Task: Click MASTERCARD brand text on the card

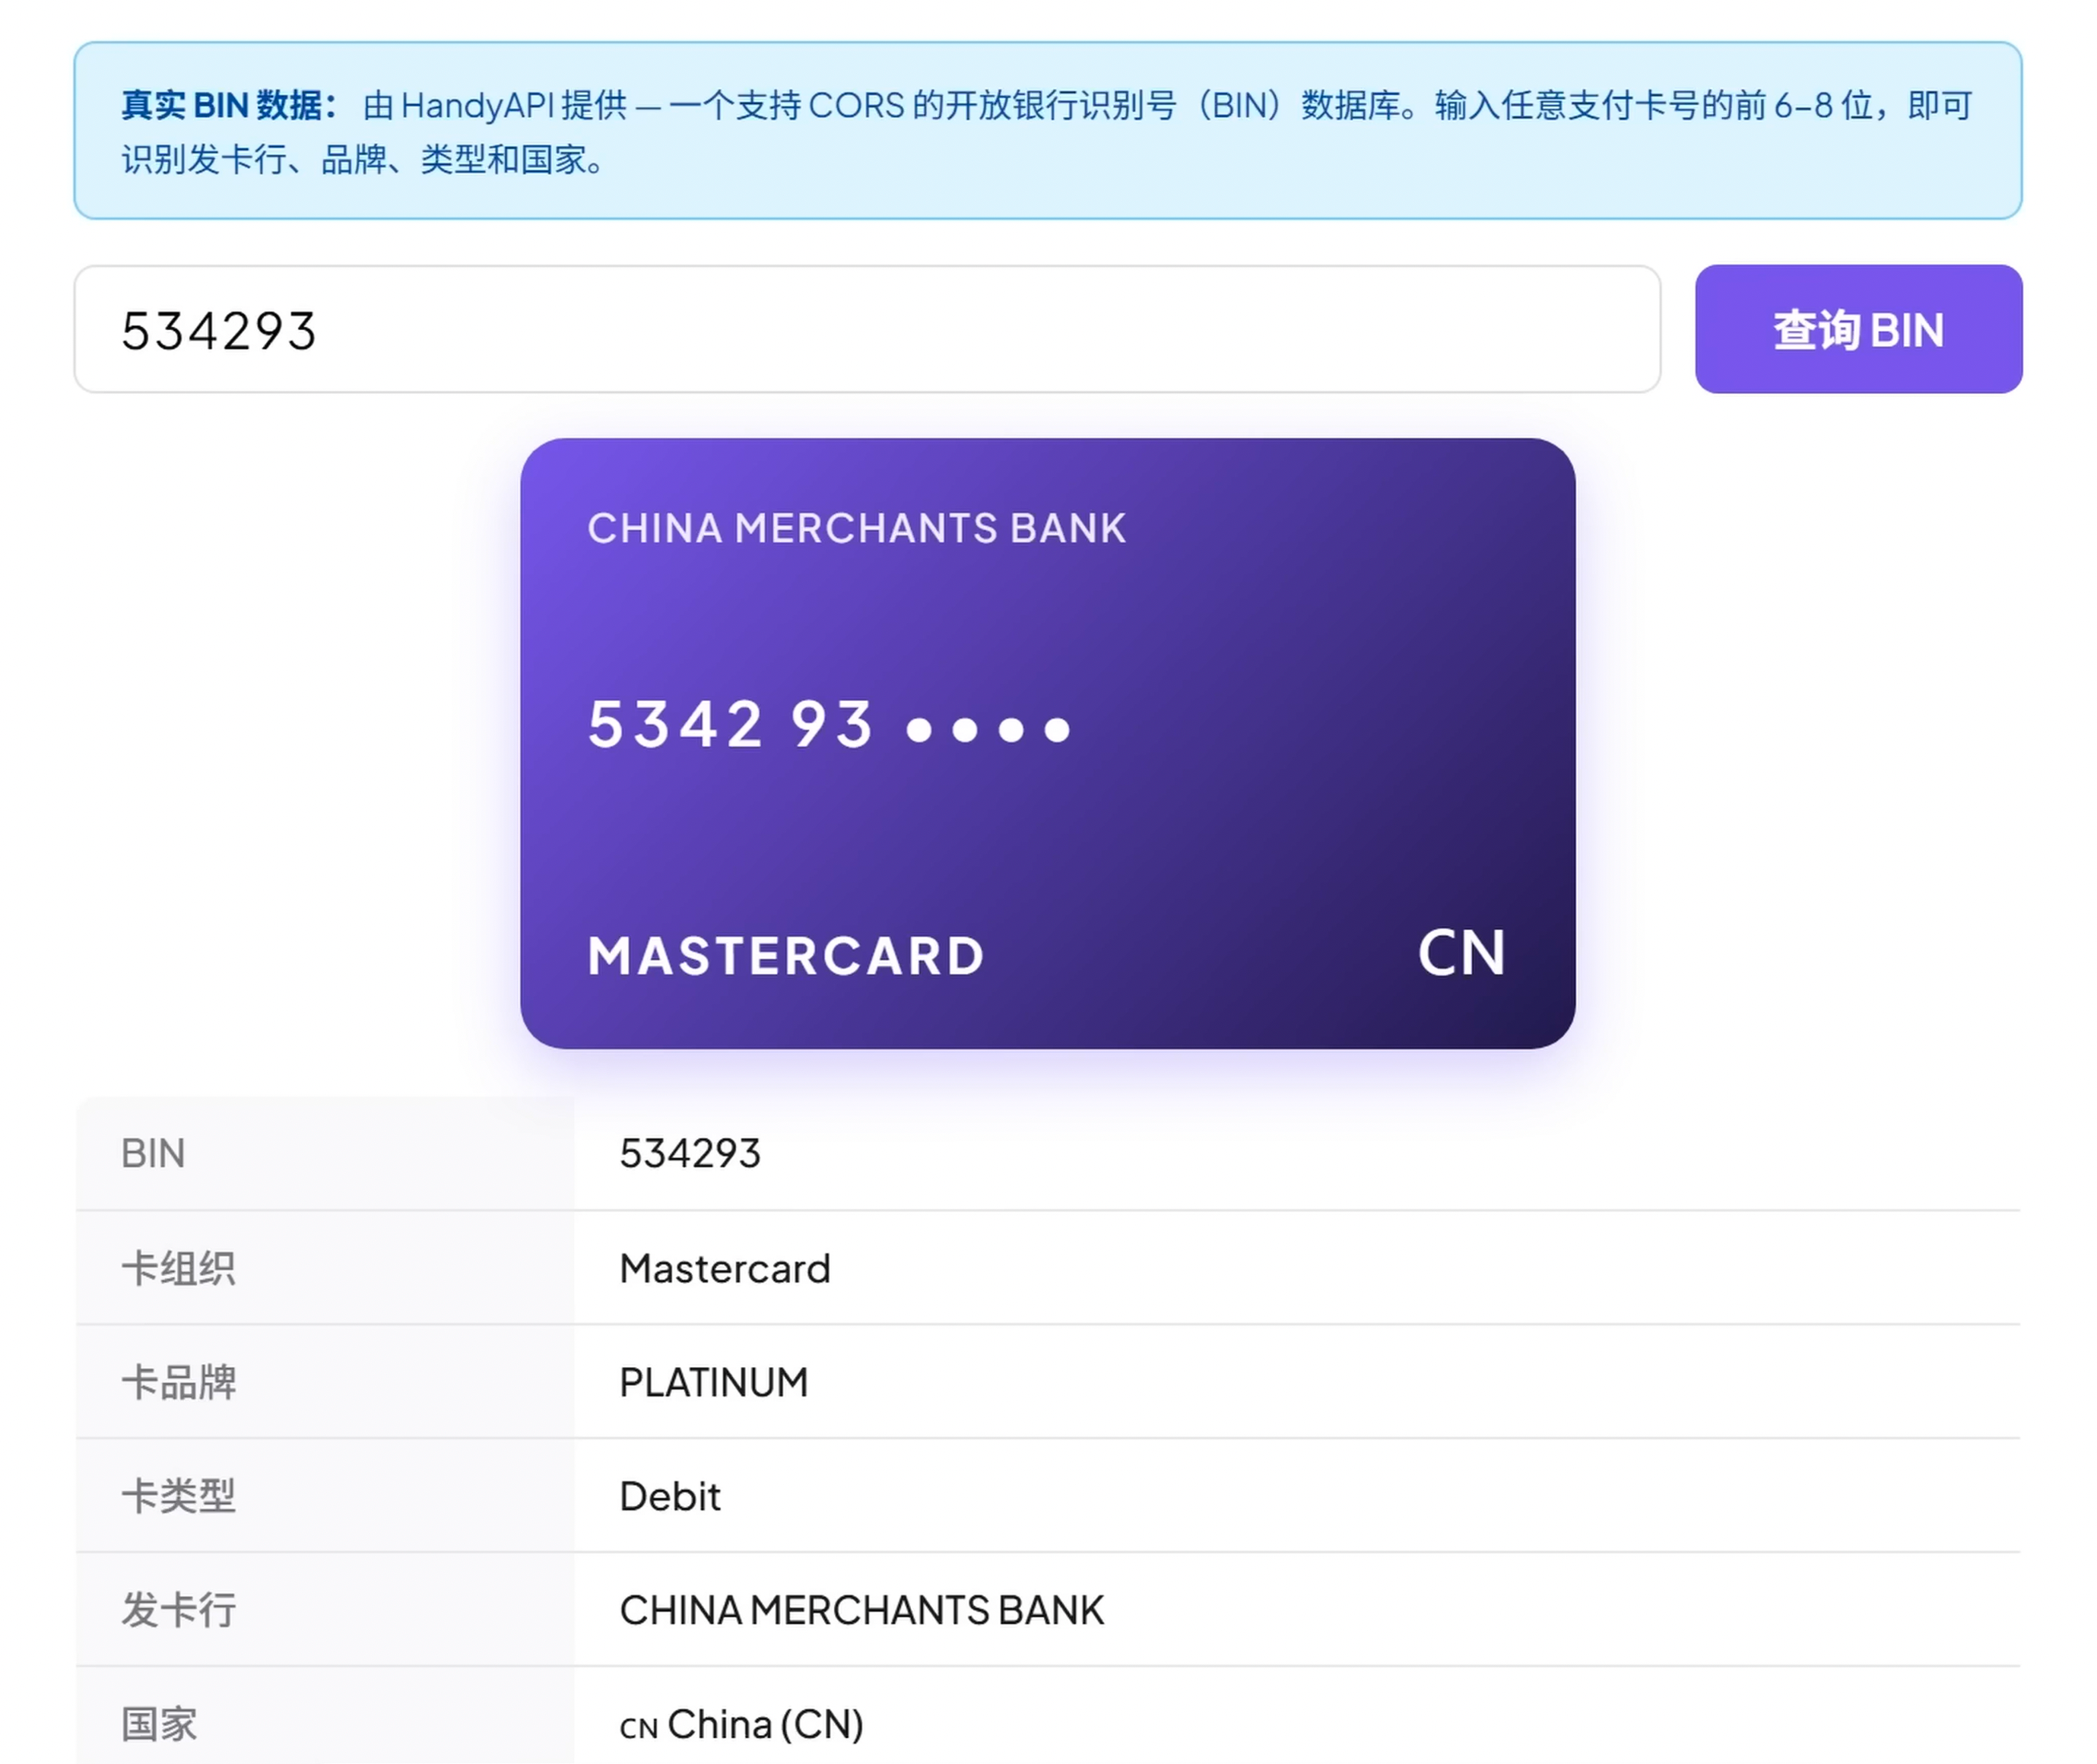Action: tap(786, 956)
